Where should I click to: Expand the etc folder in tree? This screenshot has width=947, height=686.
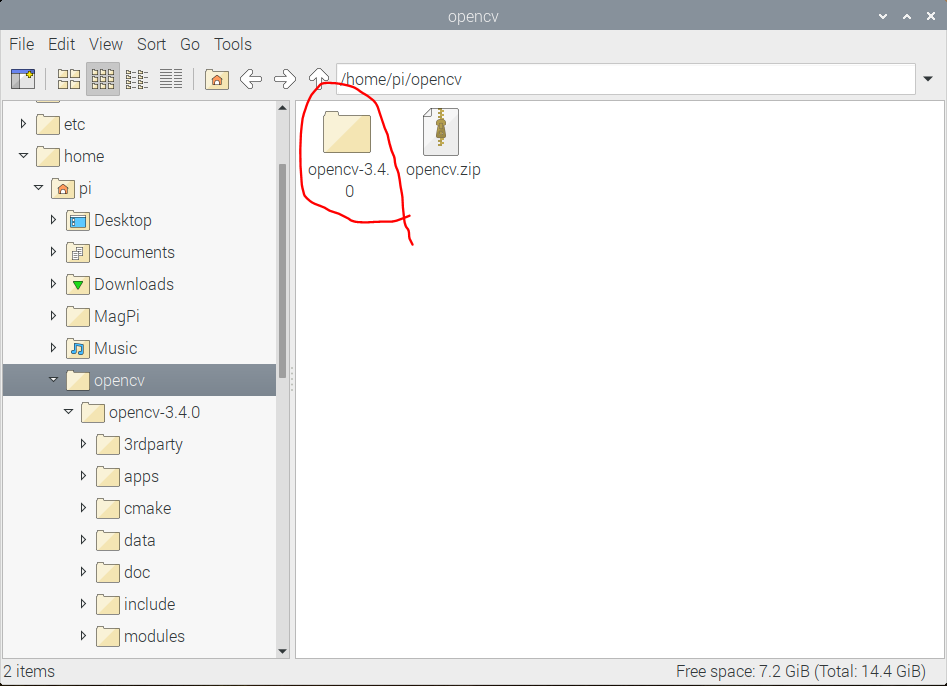[23, 124]
